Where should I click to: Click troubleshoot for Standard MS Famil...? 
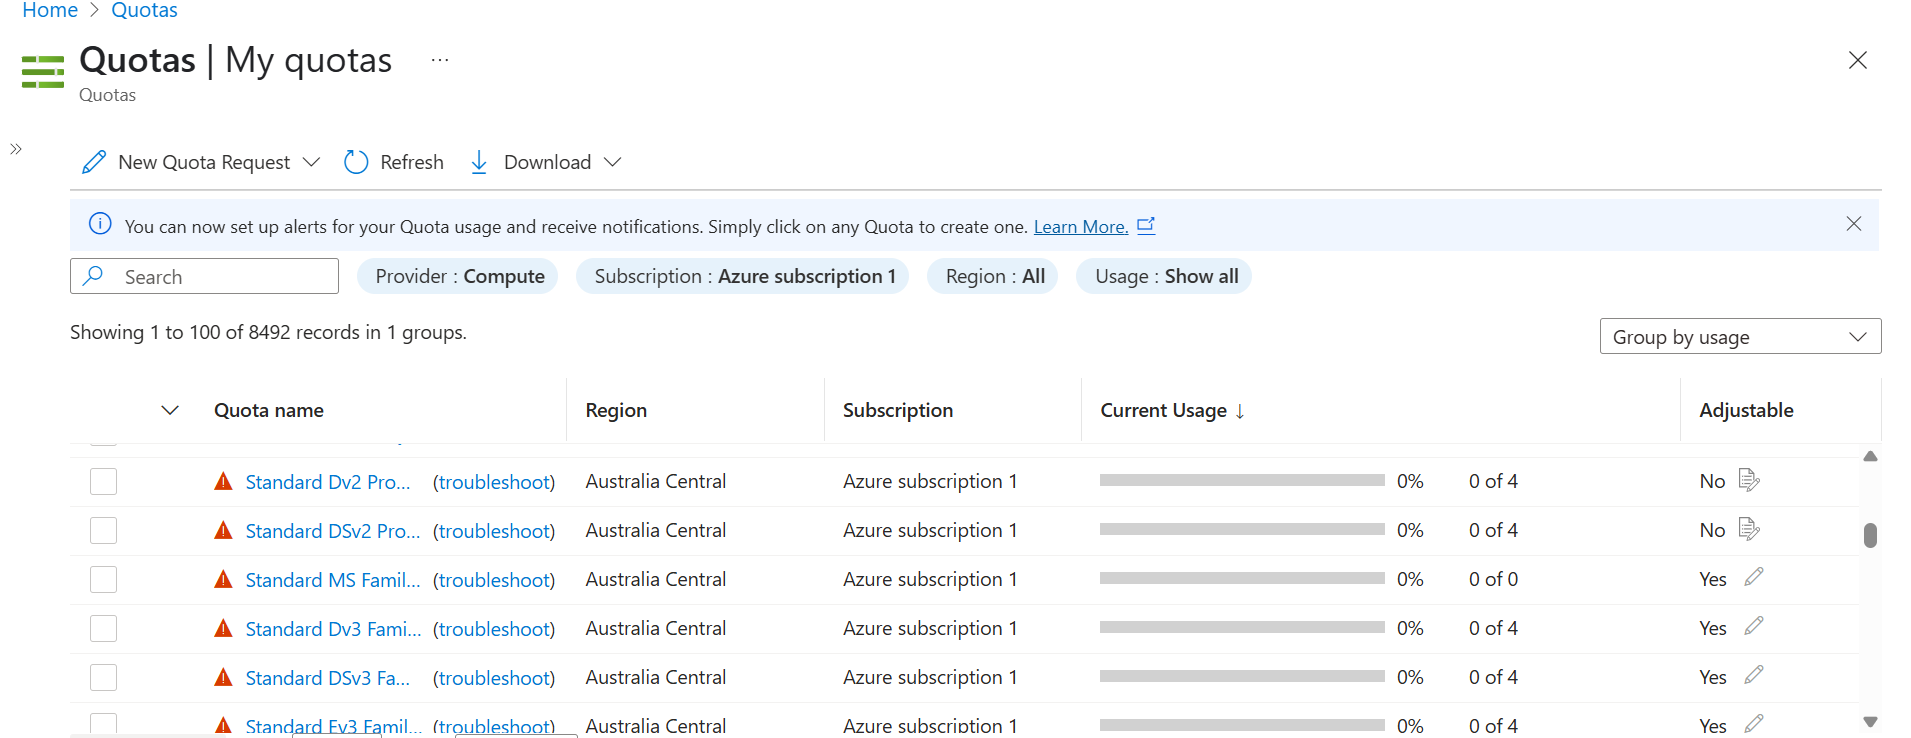coord(494,580)
